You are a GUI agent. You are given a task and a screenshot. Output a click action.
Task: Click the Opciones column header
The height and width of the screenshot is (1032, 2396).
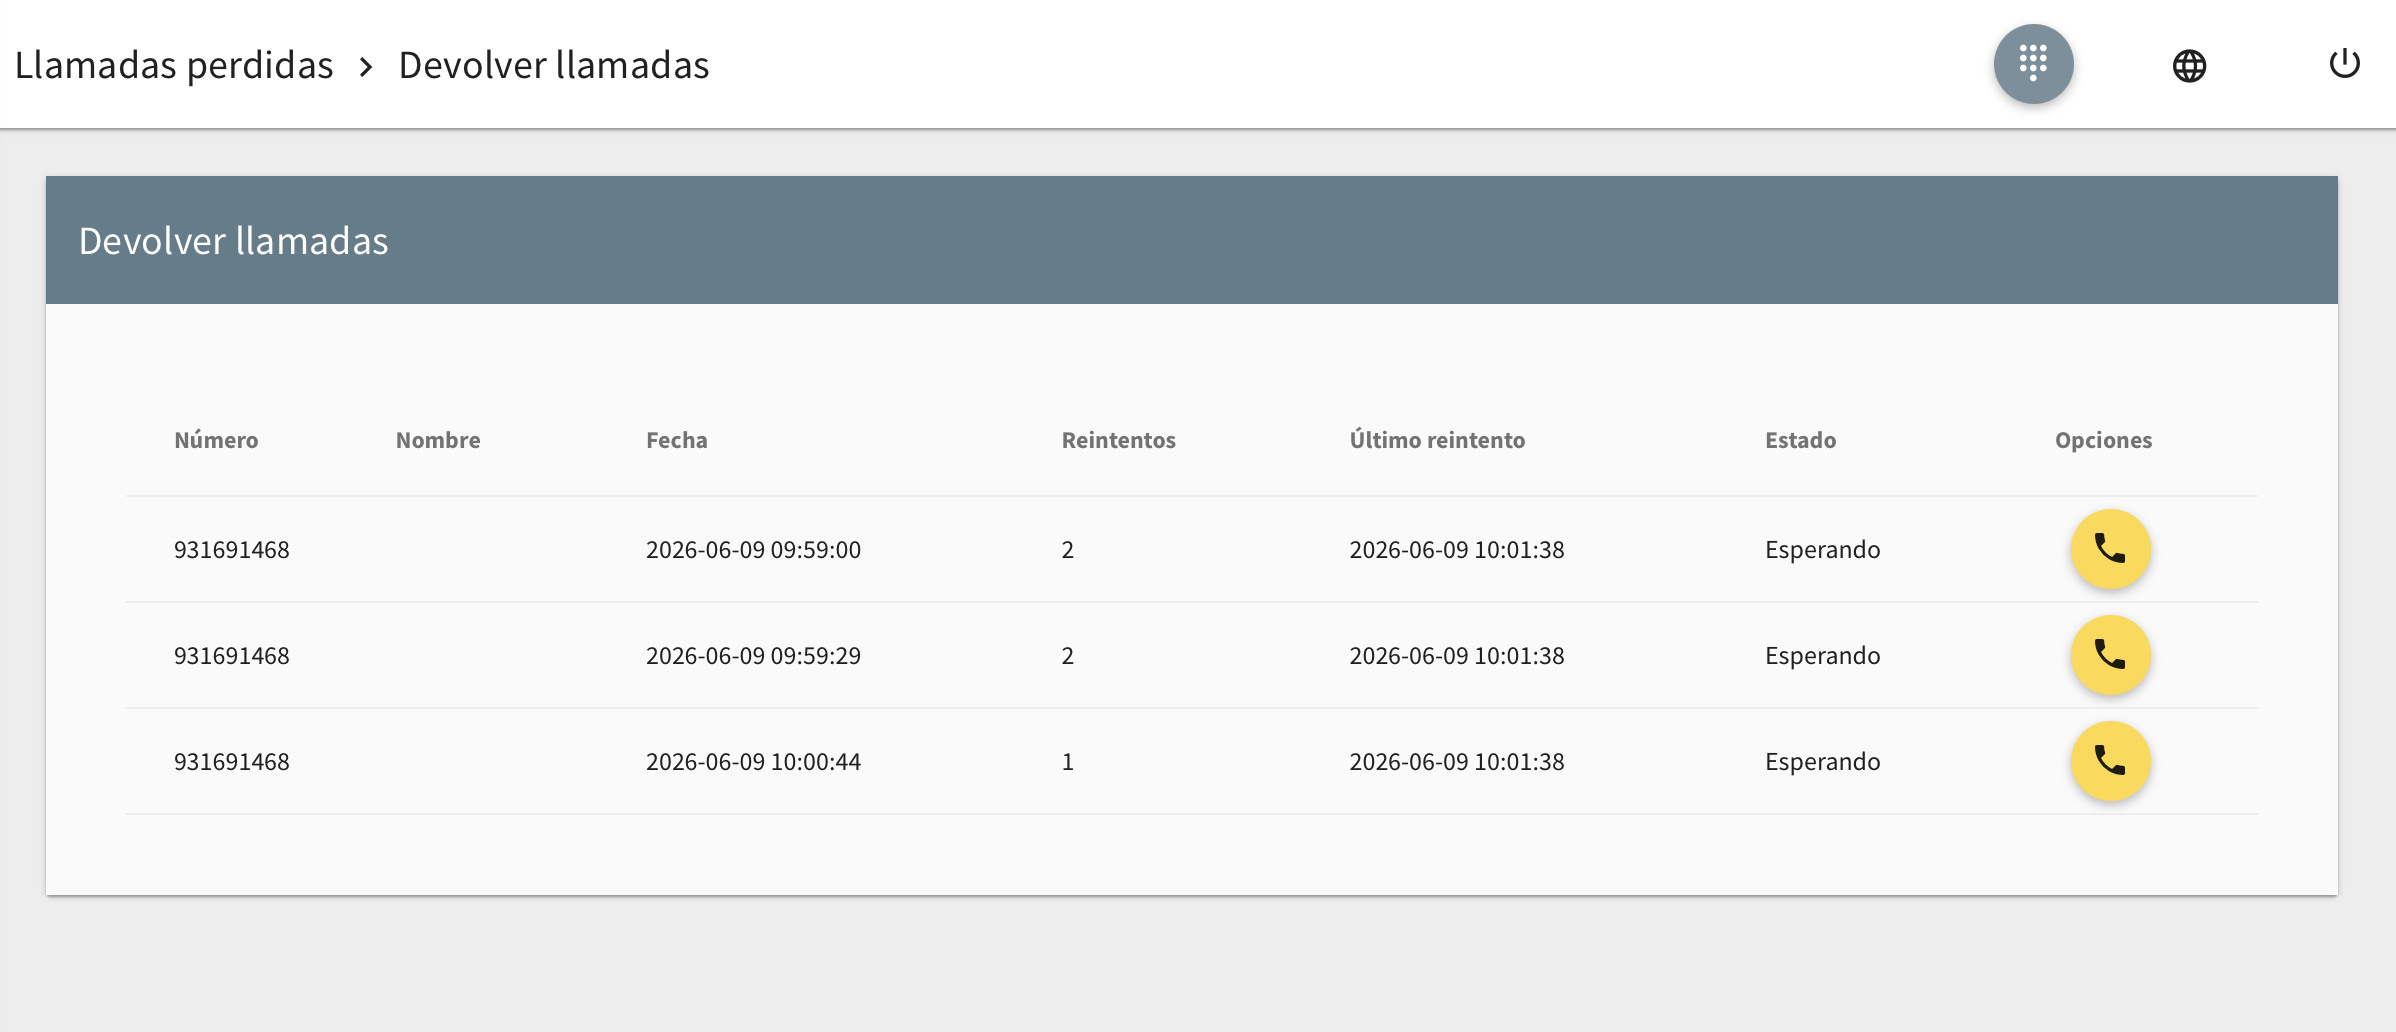(2104, 440)
